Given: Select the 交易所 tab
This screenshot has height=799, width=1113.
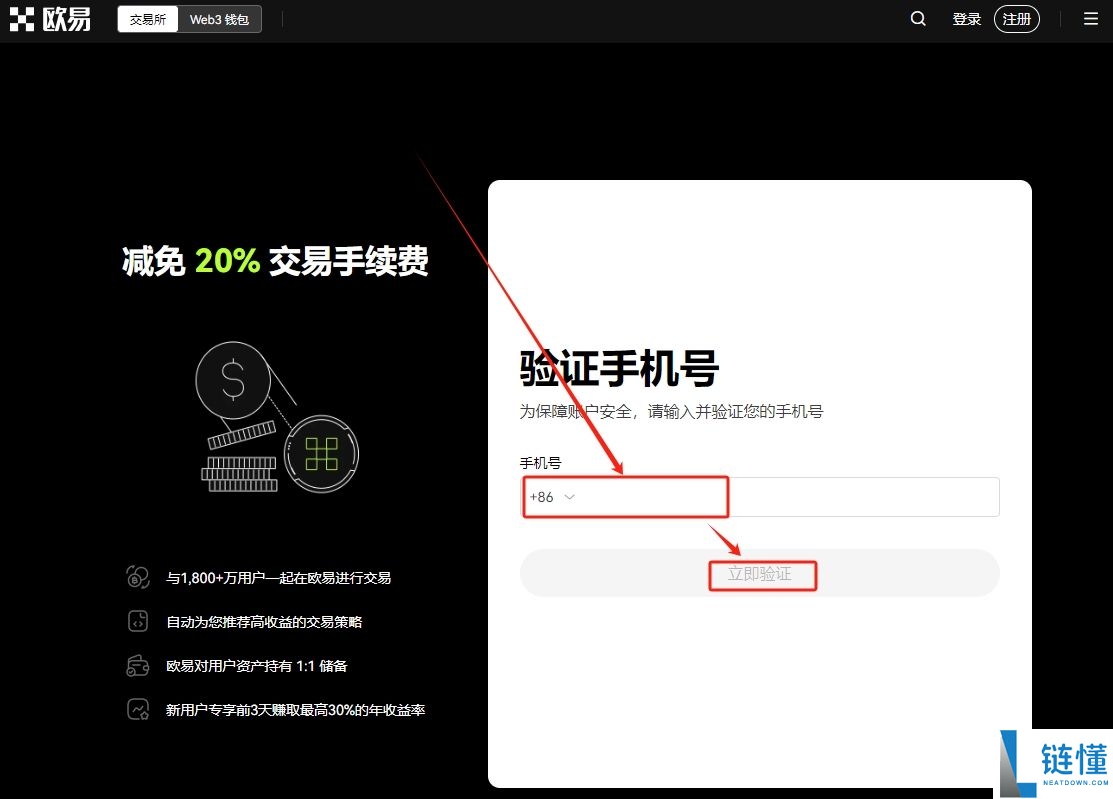Looking at the screenshot, I should point(147,18).
